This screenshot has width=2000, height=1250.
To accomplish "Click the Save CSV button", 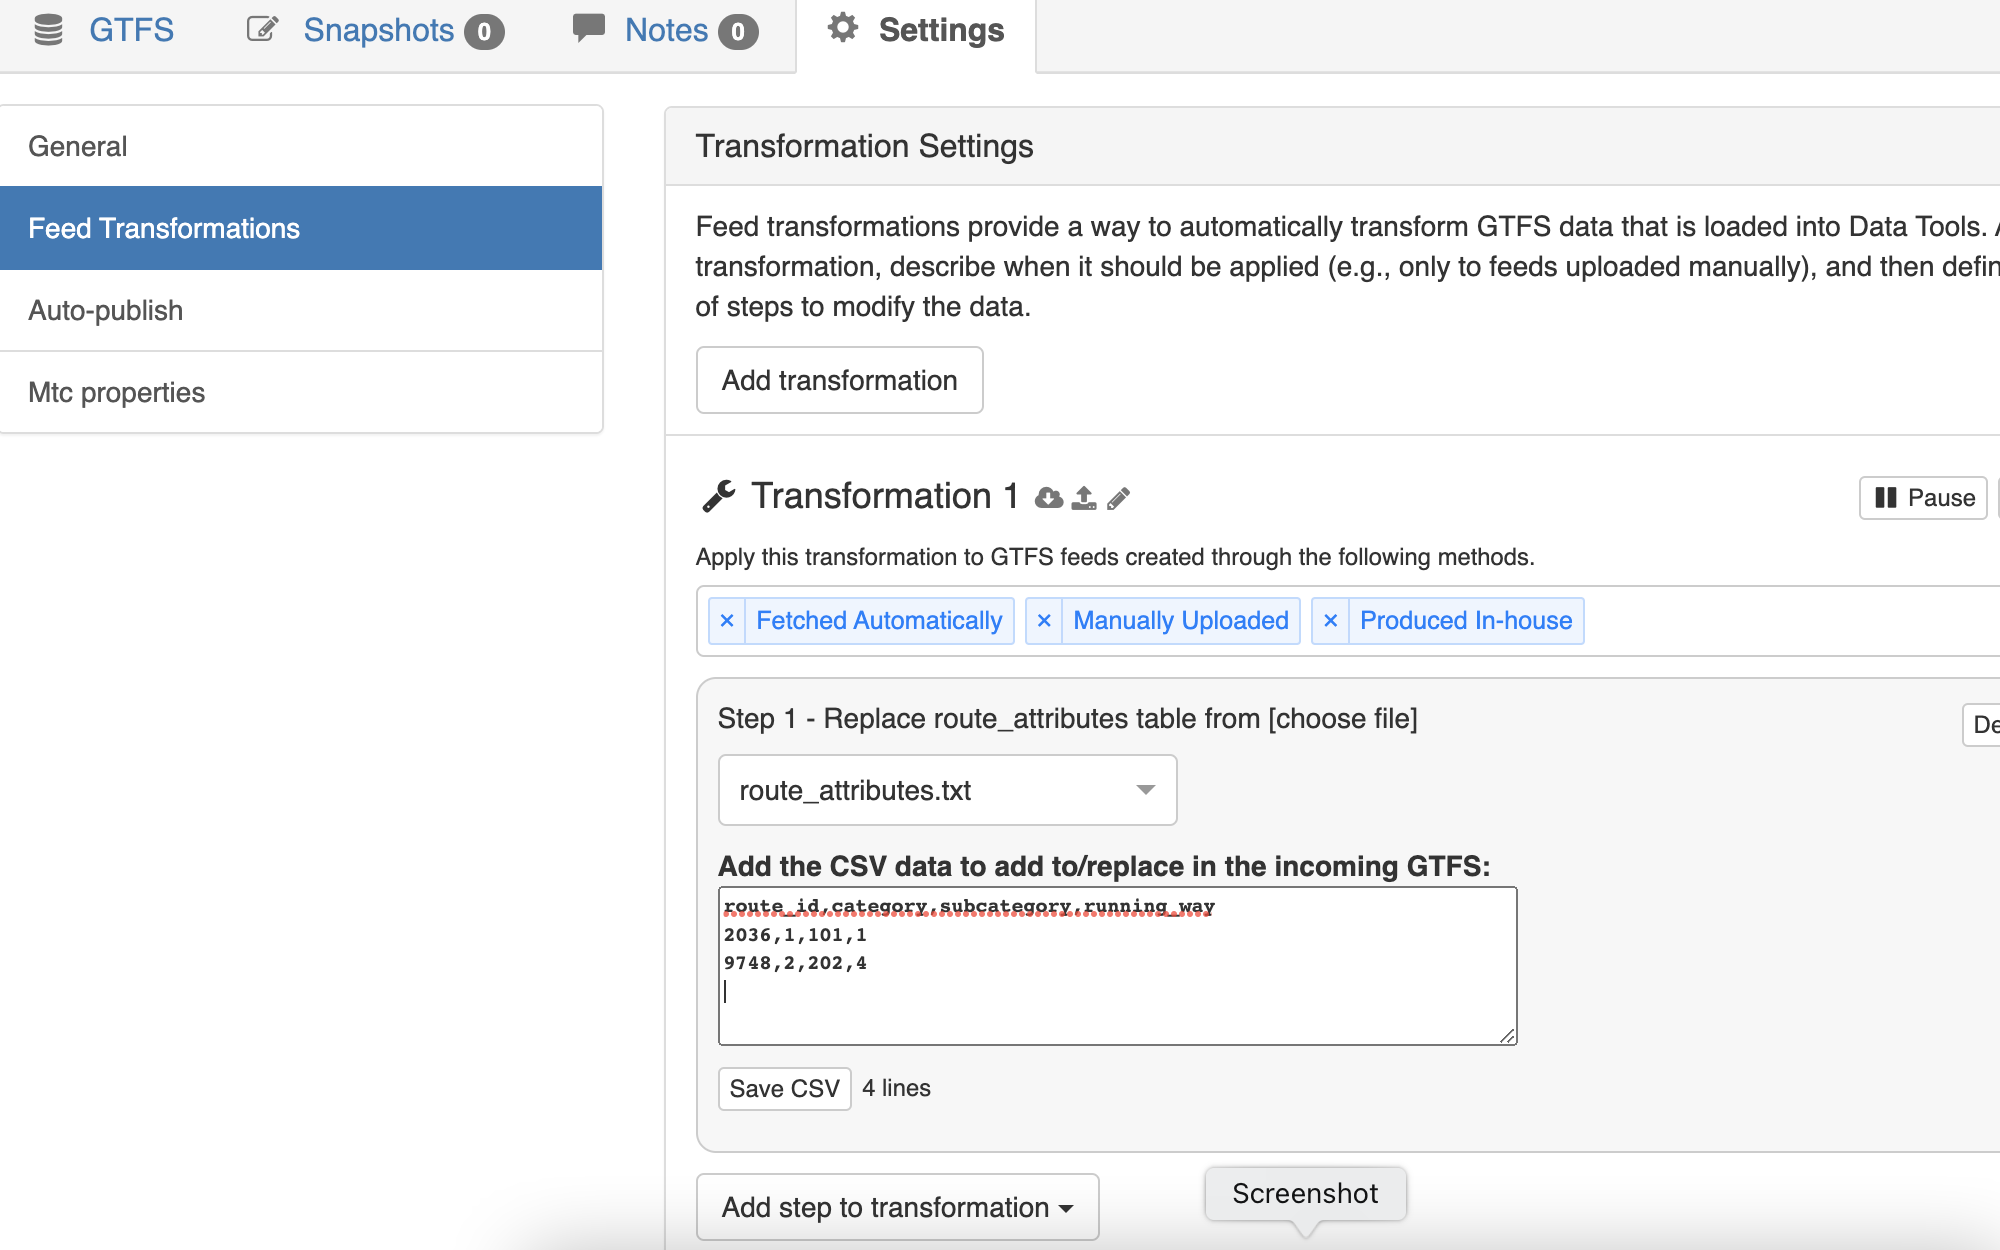I will (784, 1088).
